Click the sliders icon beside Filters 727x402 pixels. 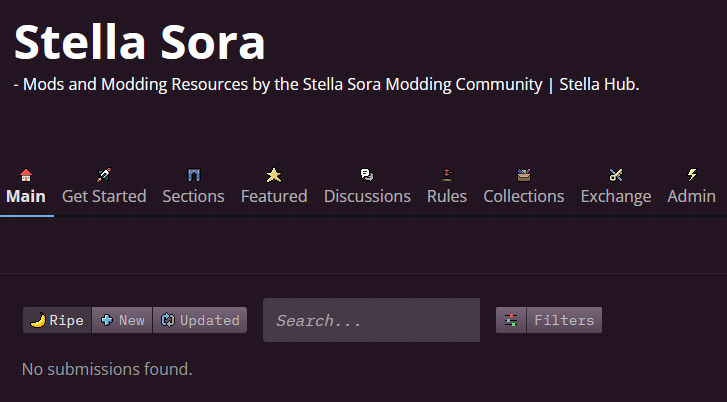pyautogui.click(x=511, y=320)
